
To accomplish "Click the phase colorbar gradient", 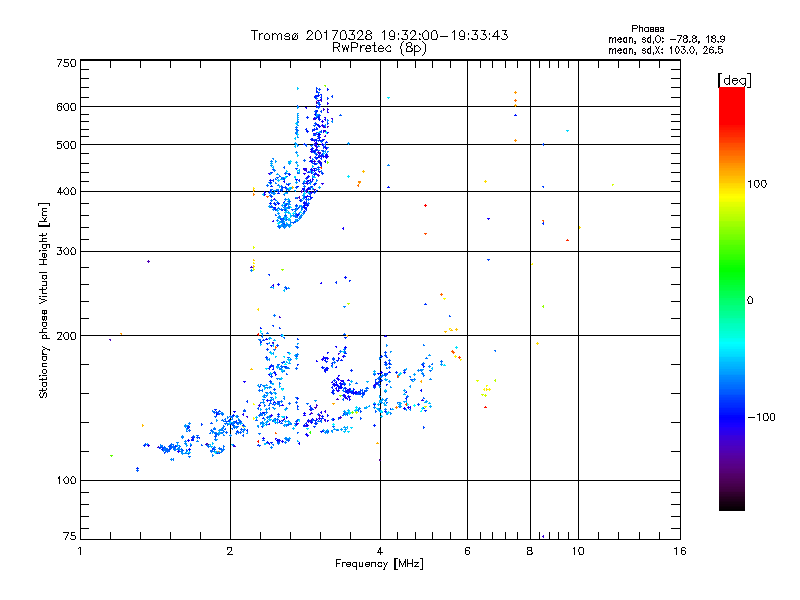I will click(732, 298).
